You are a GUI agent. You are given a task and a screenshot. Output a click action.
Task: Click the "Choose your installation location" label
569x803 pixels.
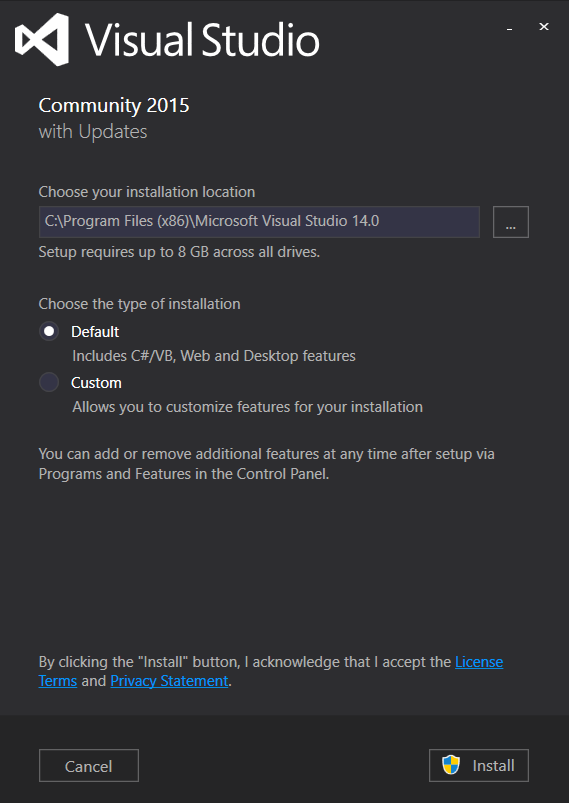coord(146,192)
